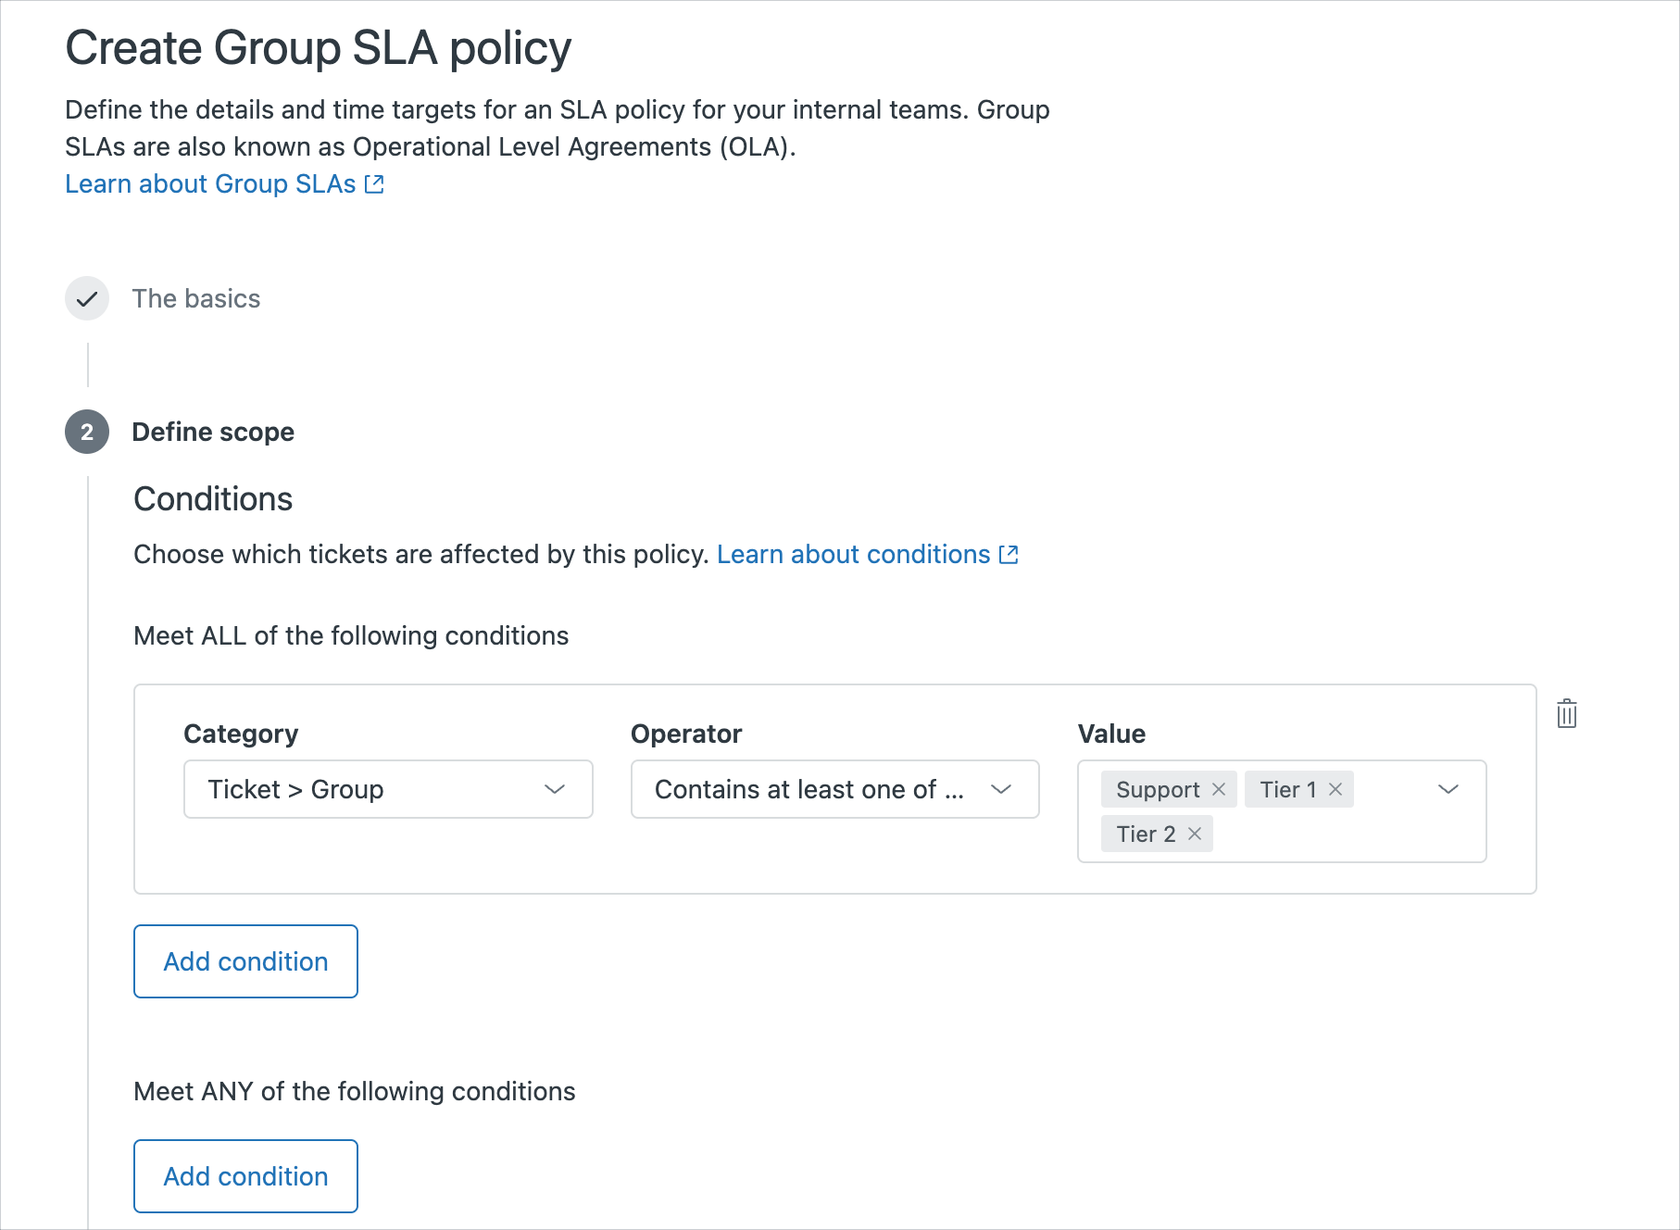
Task: Click inside the Value field
Action: (1350, 833)
